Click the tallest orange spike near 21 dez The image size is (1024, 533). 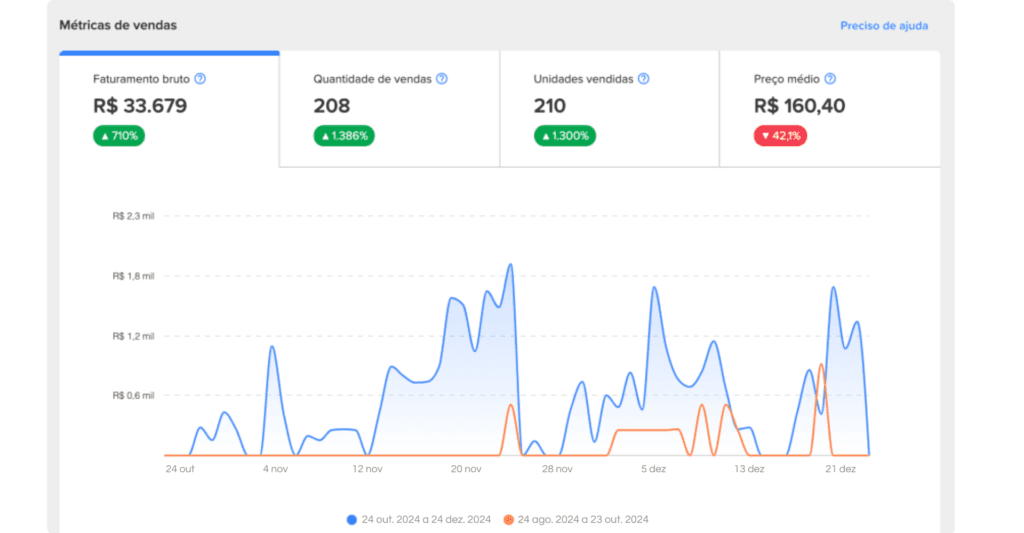[821, 365]
